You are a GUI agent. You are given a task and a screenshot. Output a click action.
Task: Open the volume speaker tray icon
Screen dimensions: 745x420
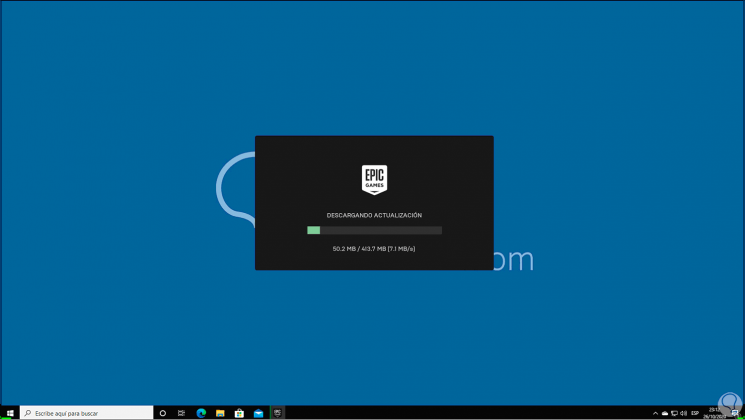click(x=684, y=413)
